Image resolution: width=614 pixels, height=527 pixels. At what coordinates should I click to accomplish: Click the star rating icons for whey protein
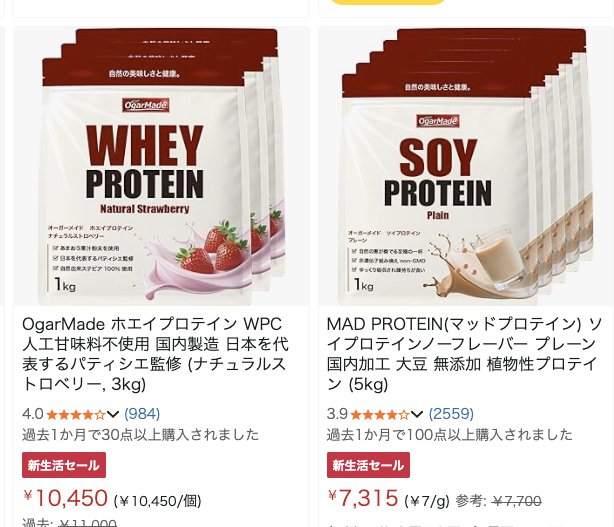(x=76, y=414)
